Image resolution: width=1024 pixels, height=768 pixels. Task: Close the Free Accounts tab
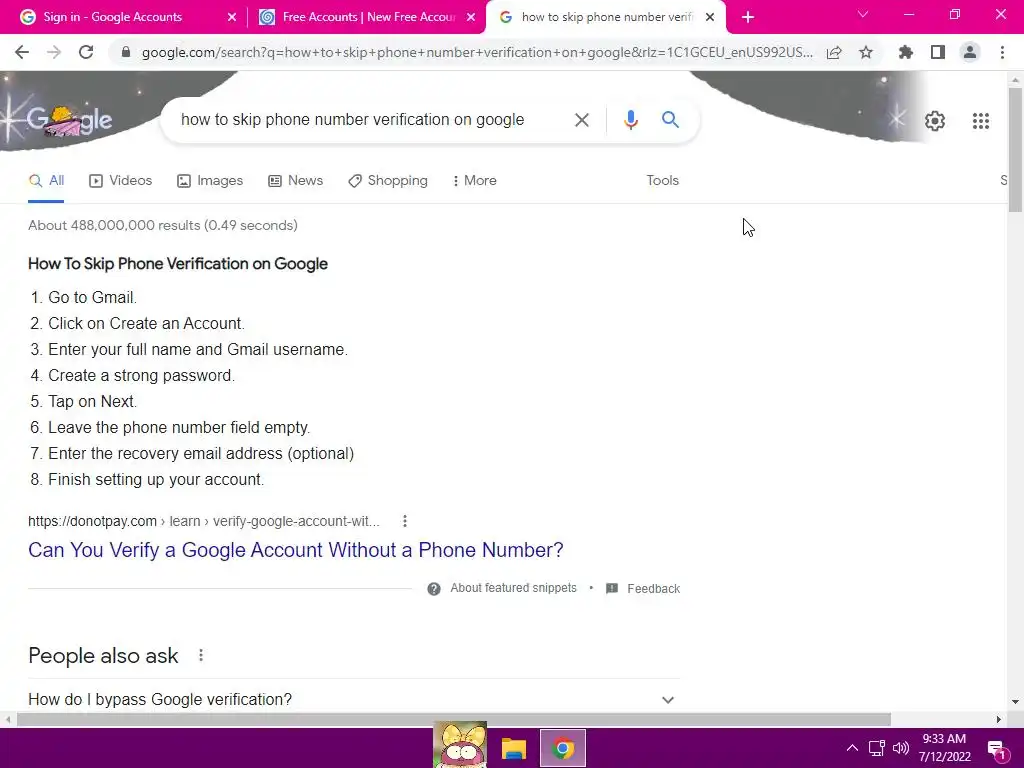(x=471, y=18)
